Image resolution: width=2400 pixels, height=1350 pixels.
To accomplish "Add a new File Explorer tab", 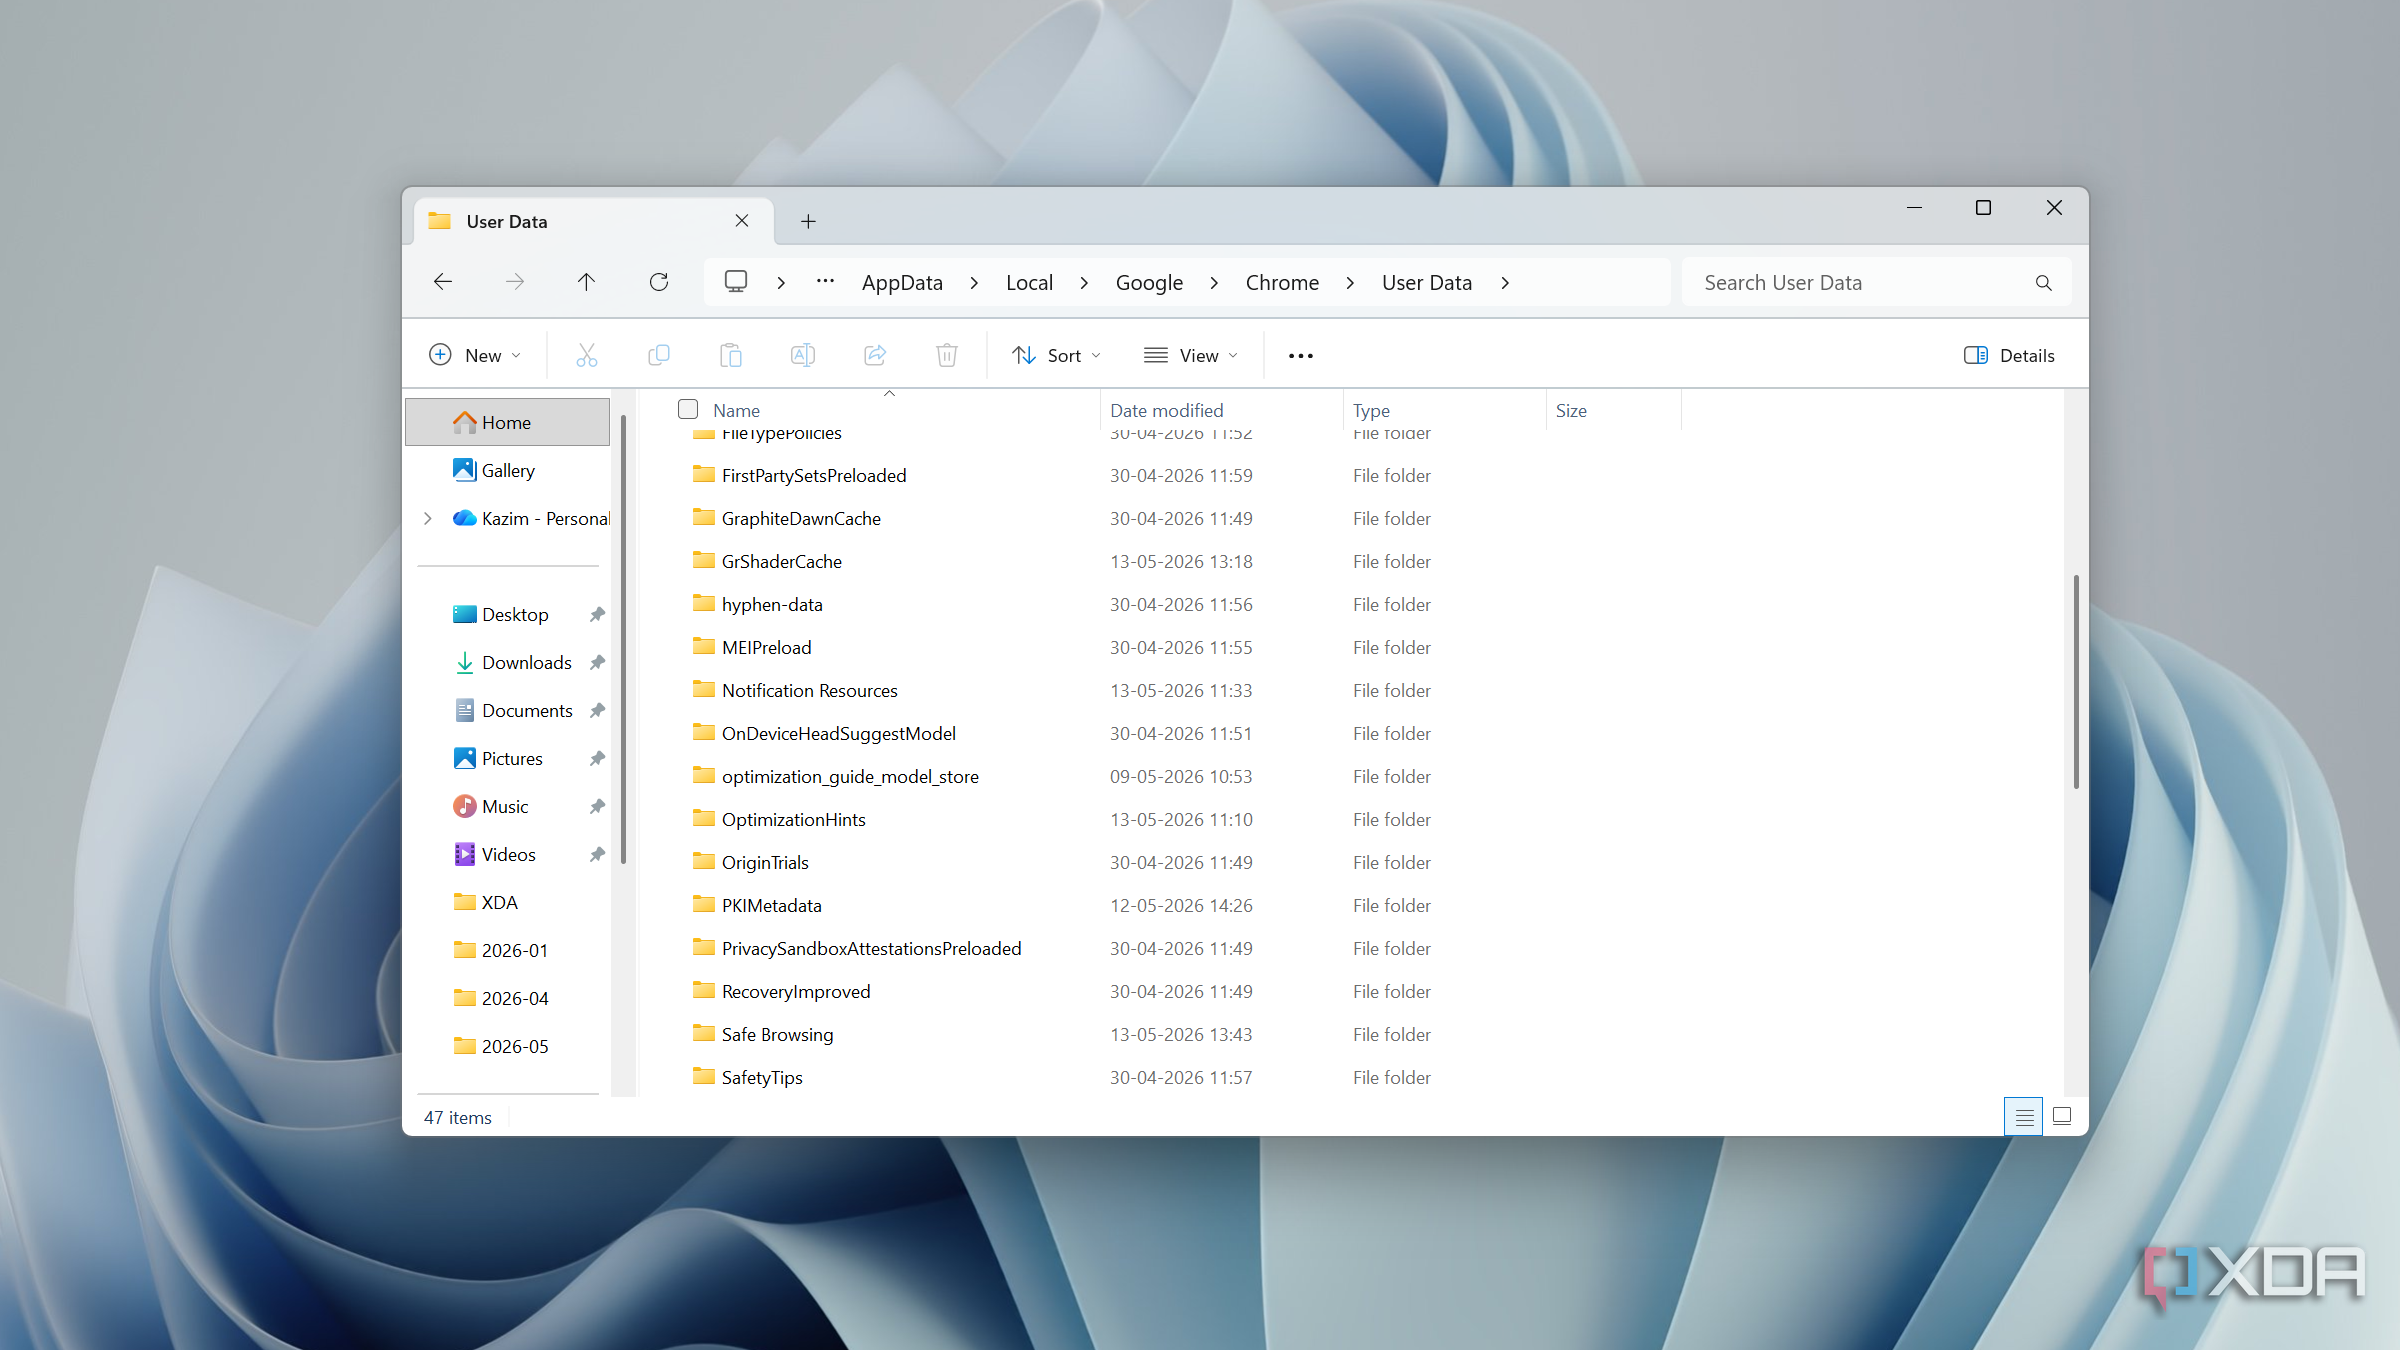I will 808,221.
